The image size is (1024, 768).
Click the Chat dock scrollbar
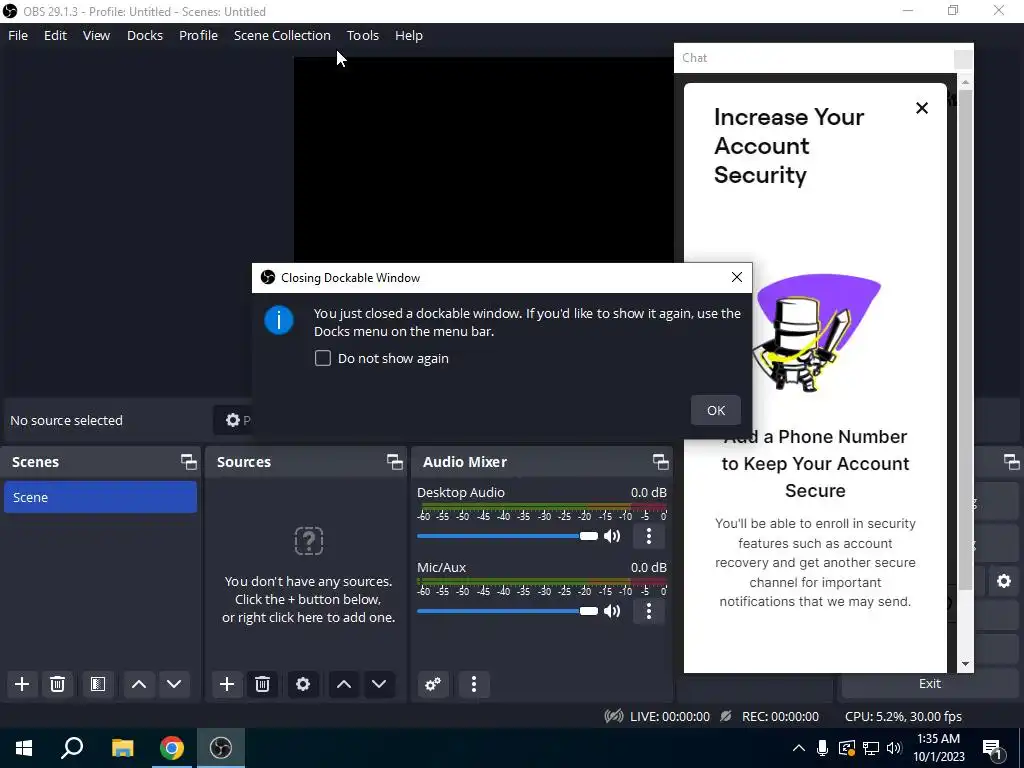click(965, 340)
